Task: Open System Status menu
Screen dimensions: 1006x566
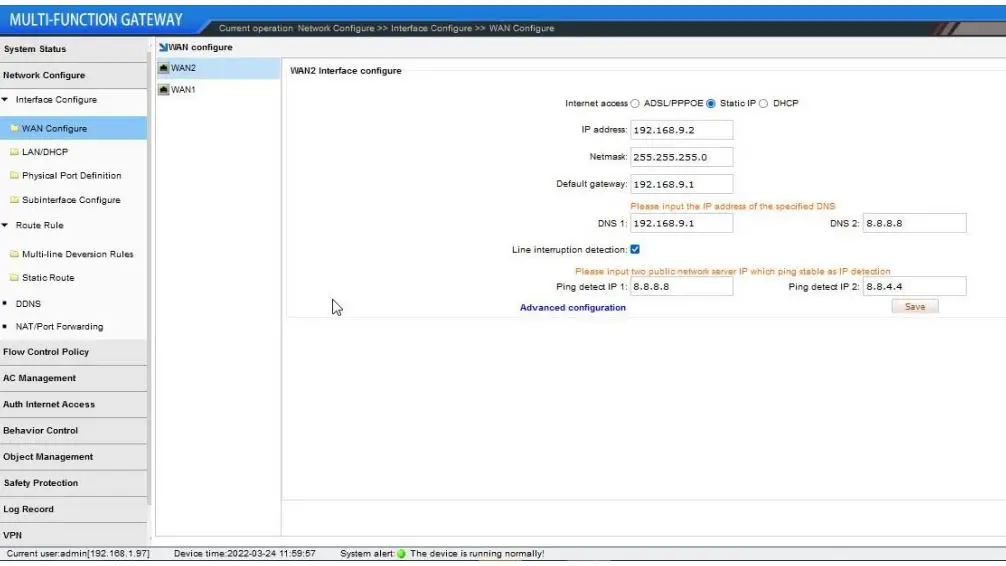Action: (73, 49)
